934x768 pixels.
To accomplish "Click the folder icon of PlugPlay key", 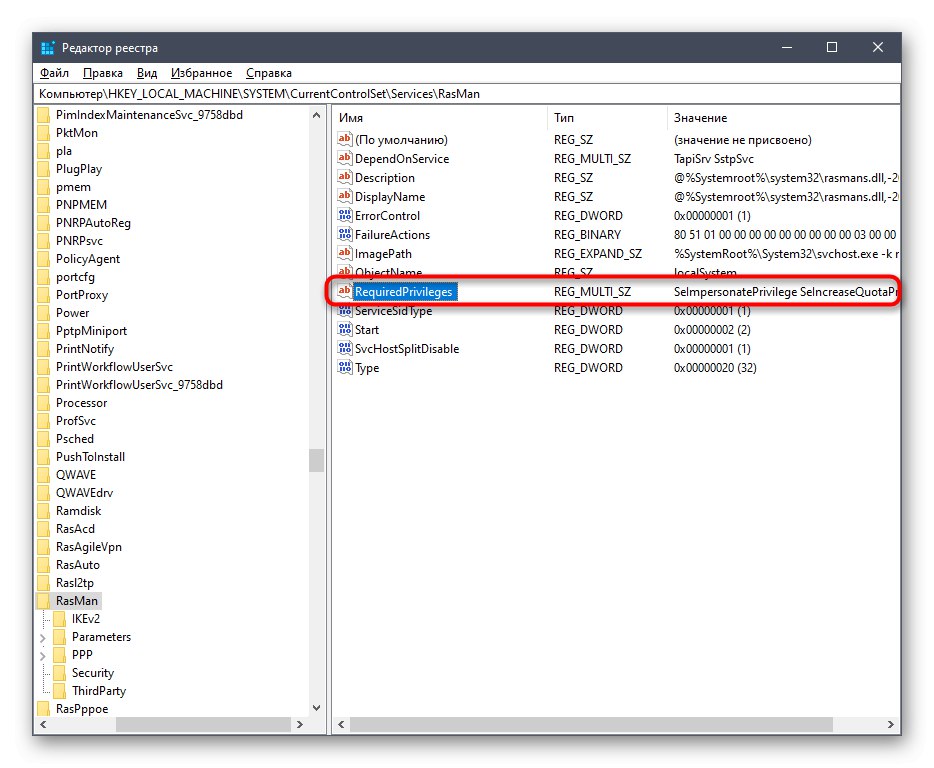I will pyautogui.click(x=43, y=169).
